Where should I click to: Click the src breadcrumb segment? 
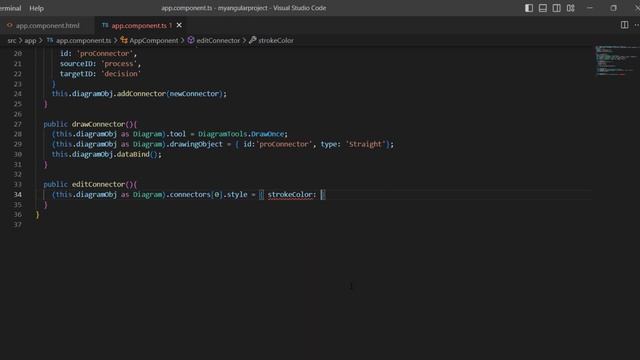[12, 40]
